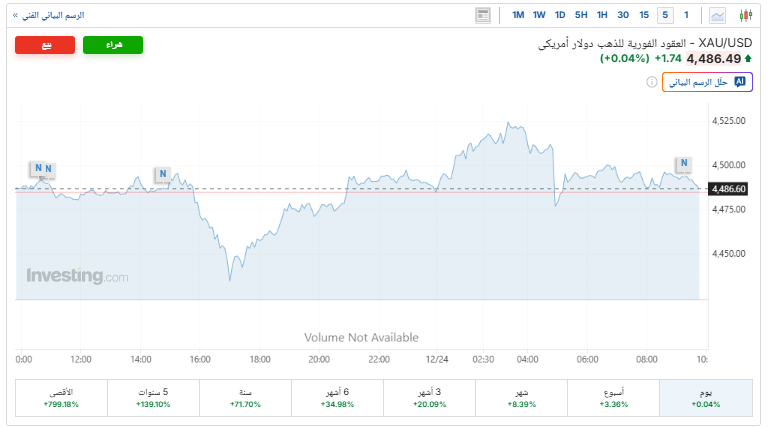Image resolution: width=772 pixels, height=427 pixels.
Task: Switch to the 3 months tab
Action: click(x=429, y=398)
